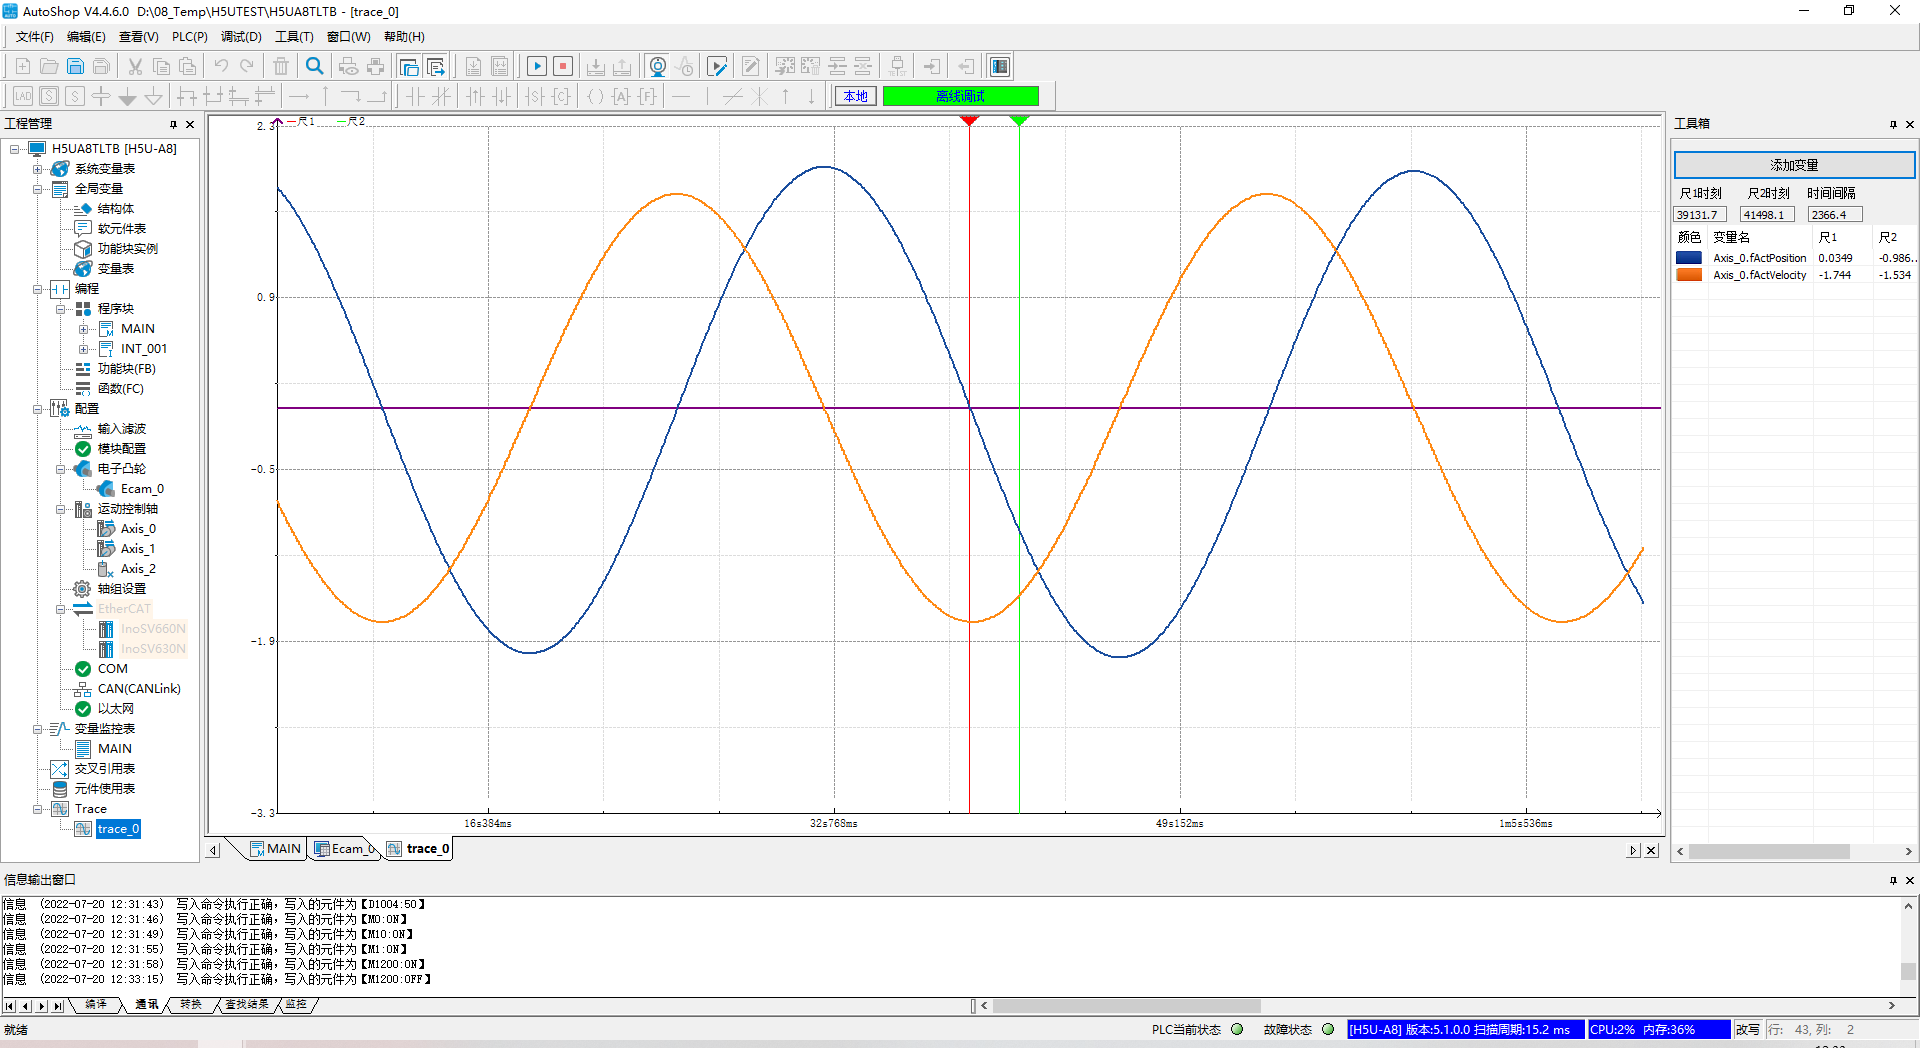Screen dimensions: 1920x1048
Task: Click the red ruler 1 marker
Action: point(969,120)
